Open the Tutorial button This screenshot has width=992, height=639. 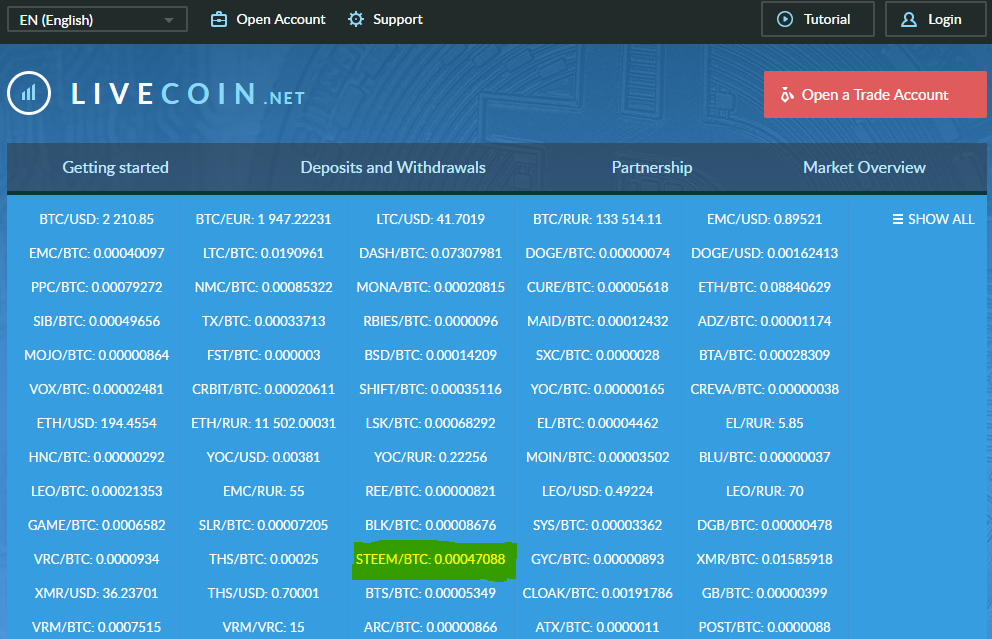pyautogui.click(x=817, y=19)
